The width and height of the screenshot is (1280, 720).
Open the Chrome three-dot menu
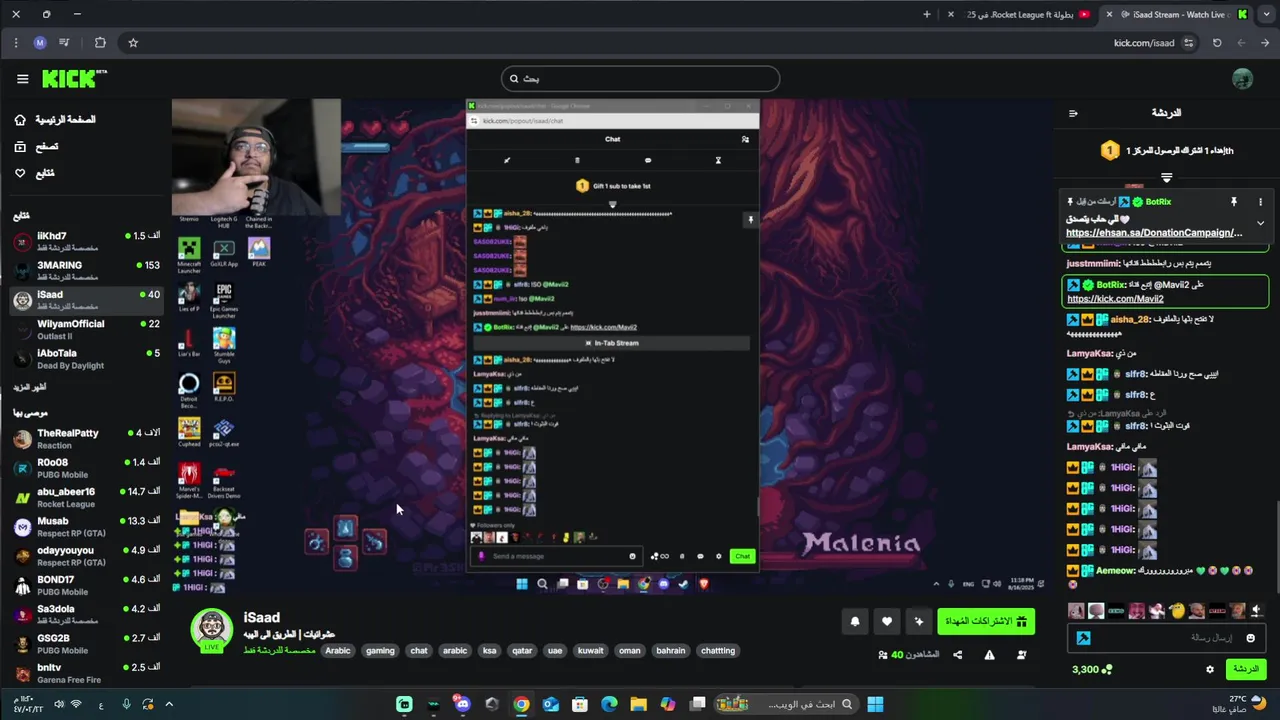point(16,43)
